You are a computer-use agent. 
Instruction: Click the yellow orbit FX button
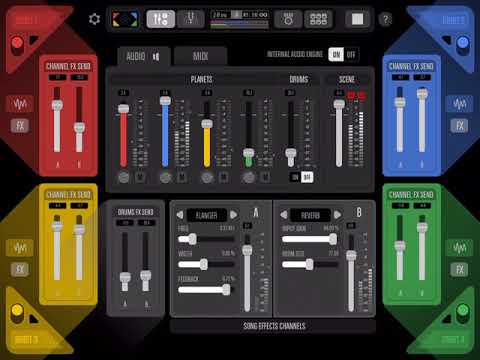[x=20, y=269]
